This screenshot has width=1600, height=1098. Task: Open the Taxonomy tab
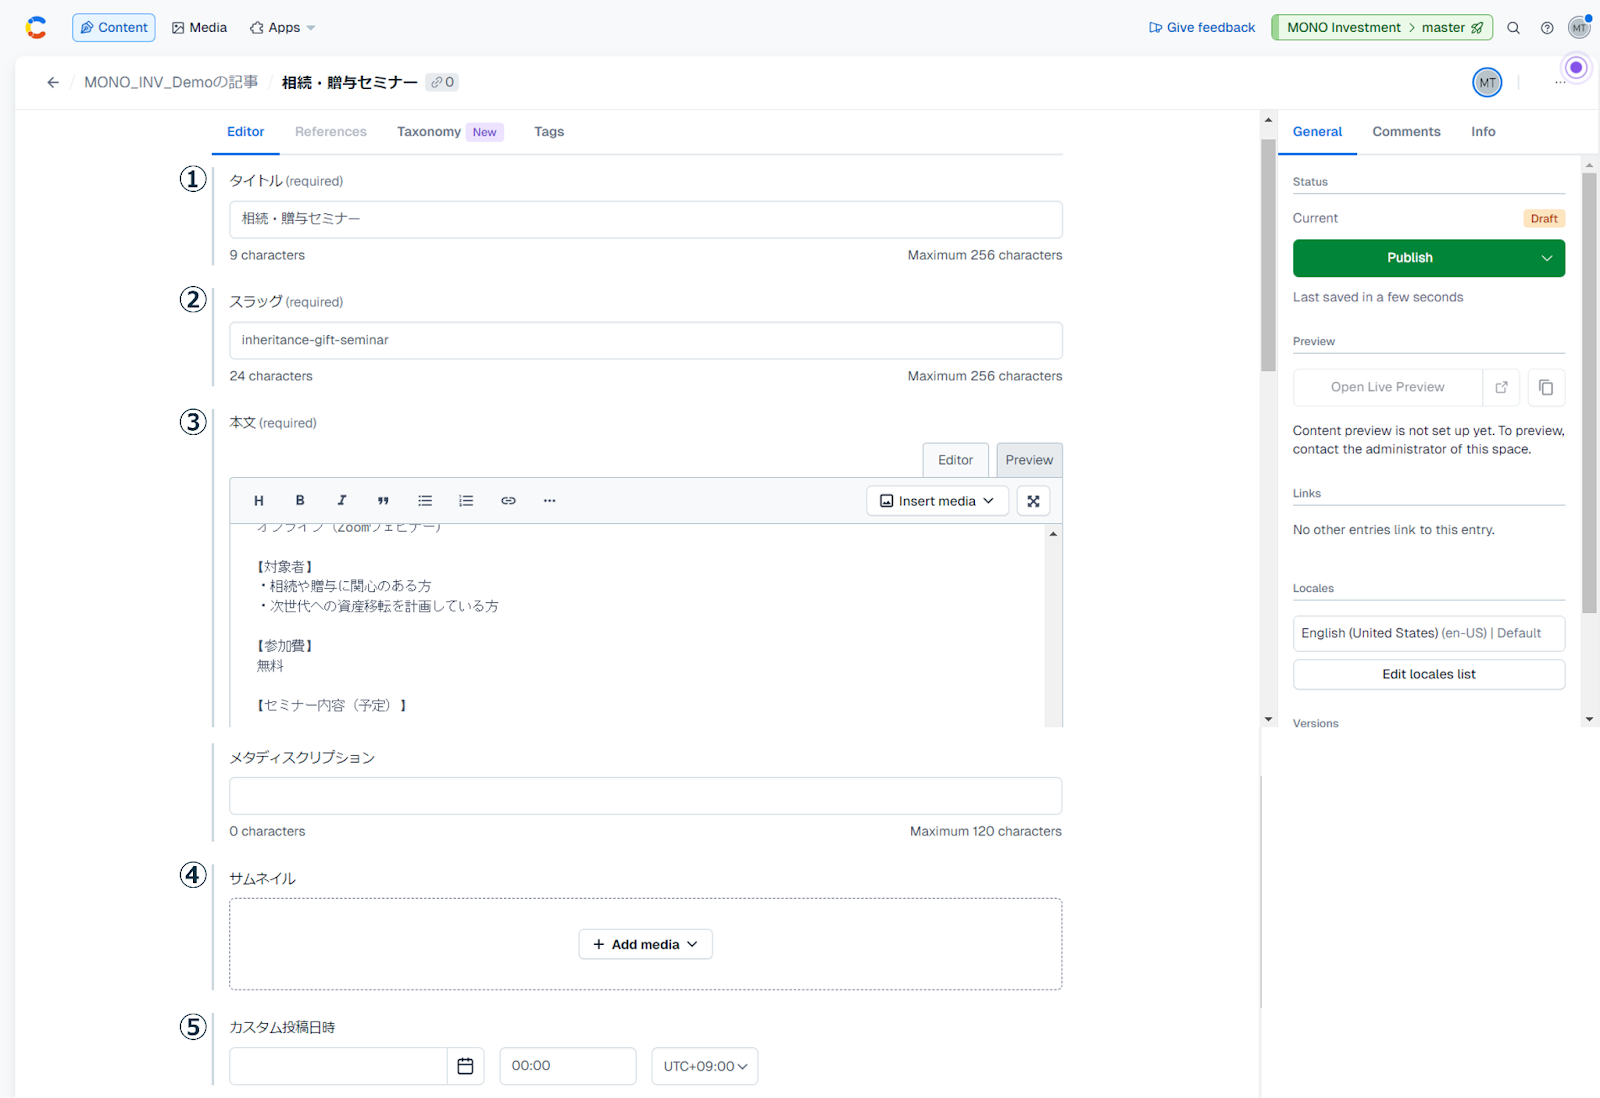[x=429, y=132]
